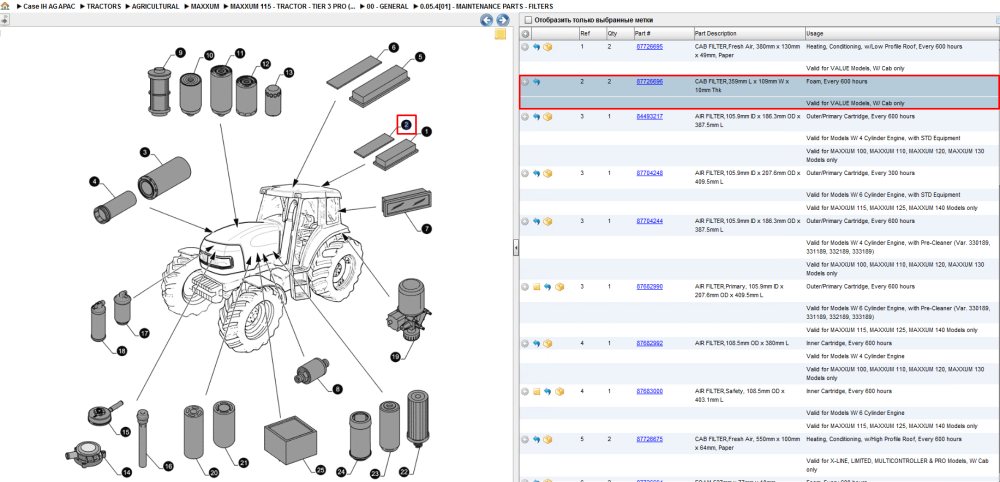Click the yellow box icon for part 87704244
1000x482 pixels.
[548, 221]
